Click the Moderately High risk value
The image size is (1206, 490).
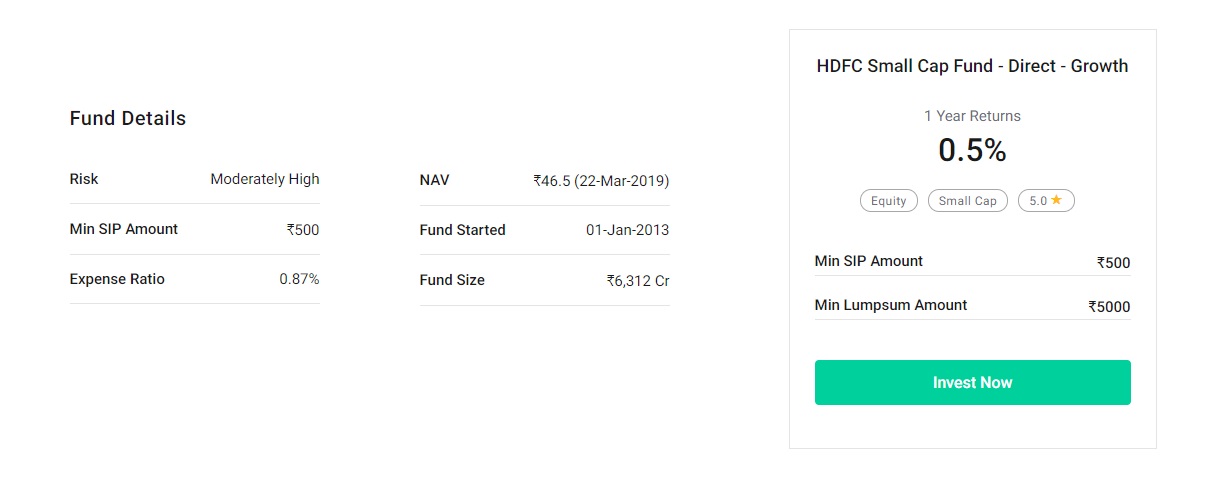click(x=265, y=179)
